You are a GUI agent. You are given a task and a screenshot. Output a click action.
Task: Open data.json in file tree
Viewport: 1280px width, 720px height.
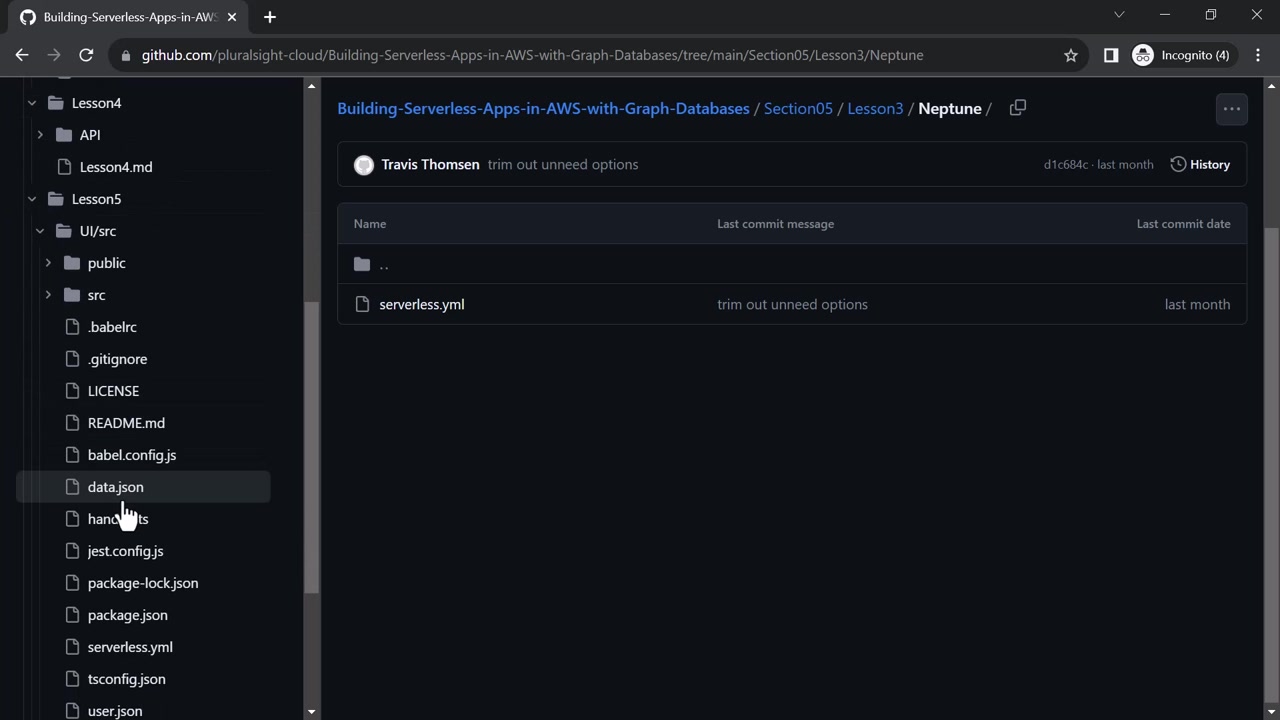[115, 487]
